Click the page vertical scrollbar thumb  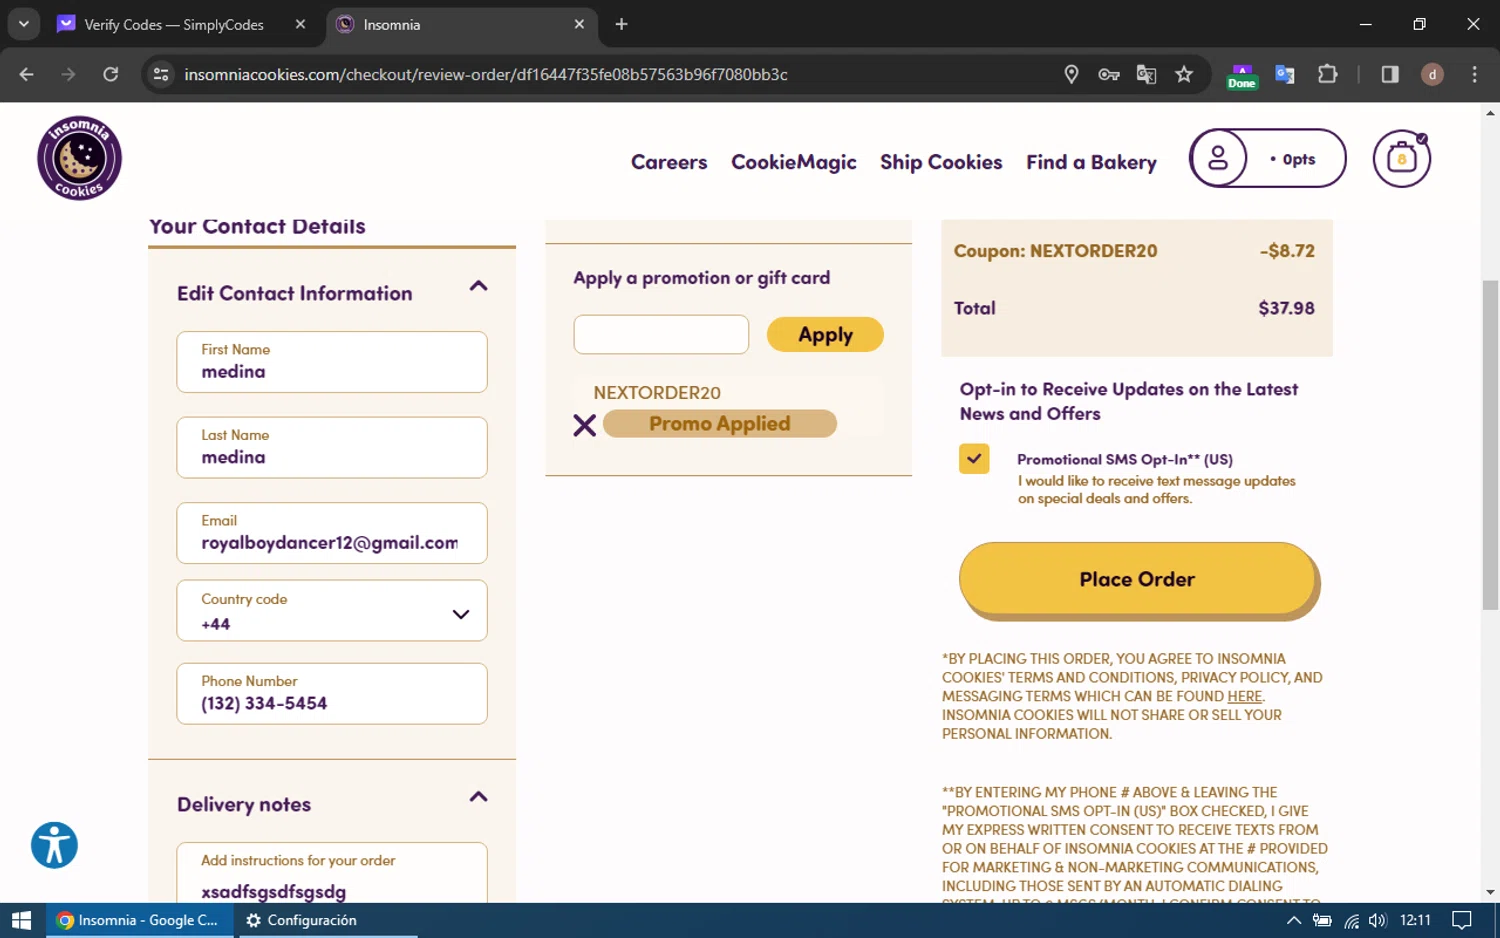[x=1490, y=444]
